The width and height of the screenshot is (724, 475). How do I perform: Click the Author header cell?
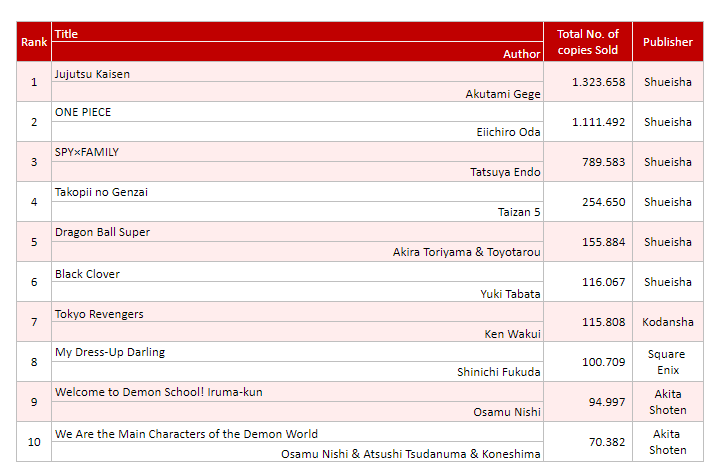click(297, 52)
